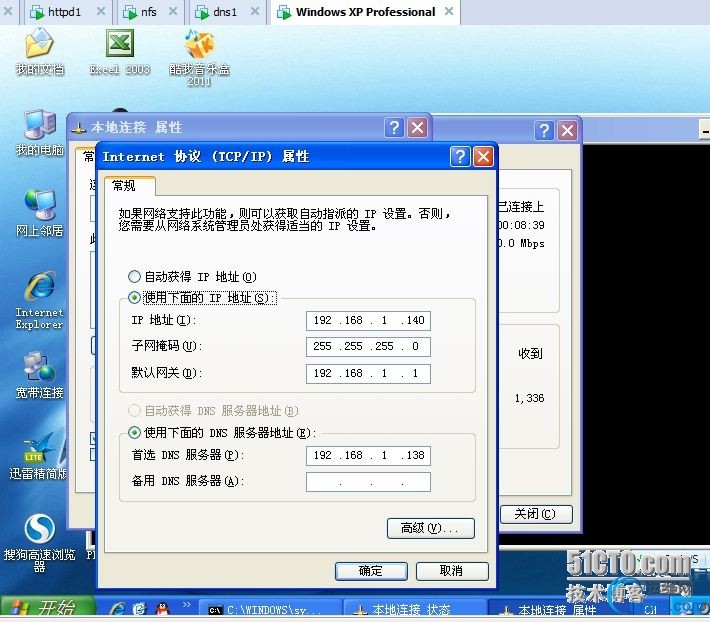Click 关闭 button in 本地连接 状态 window
The height and width of the screenshot is (622, 710).
coord(536,514)
